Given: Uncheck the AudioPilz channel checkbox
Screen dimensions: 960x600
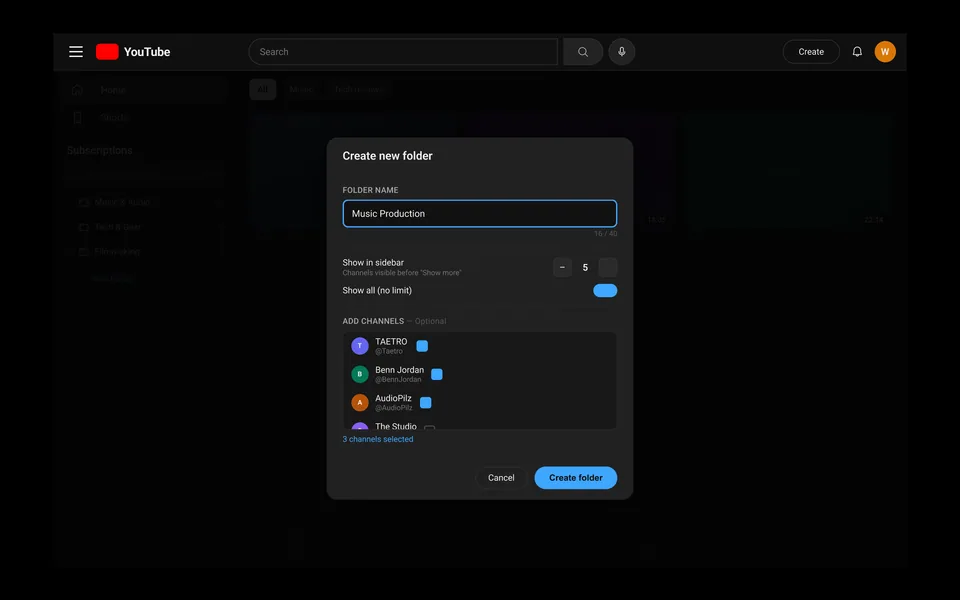Looking at the screenshot, I should click(x=426, y=402).
